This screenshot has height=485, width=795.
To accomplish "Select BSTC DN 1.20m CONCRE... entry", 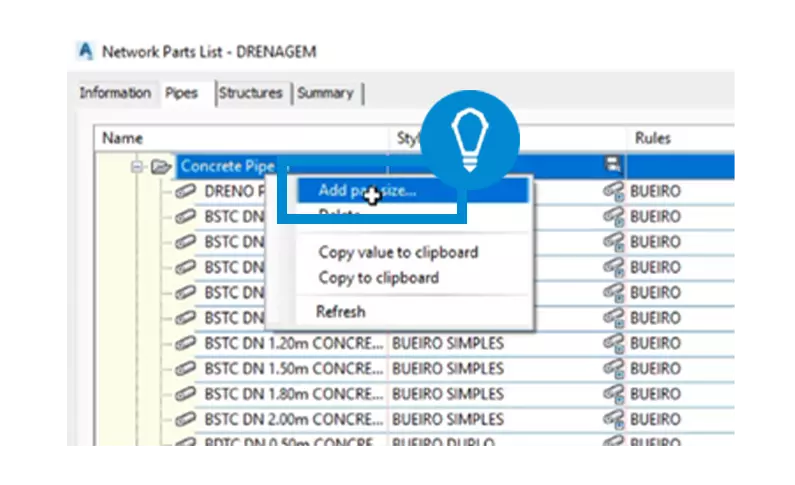I will click(294, 343).
